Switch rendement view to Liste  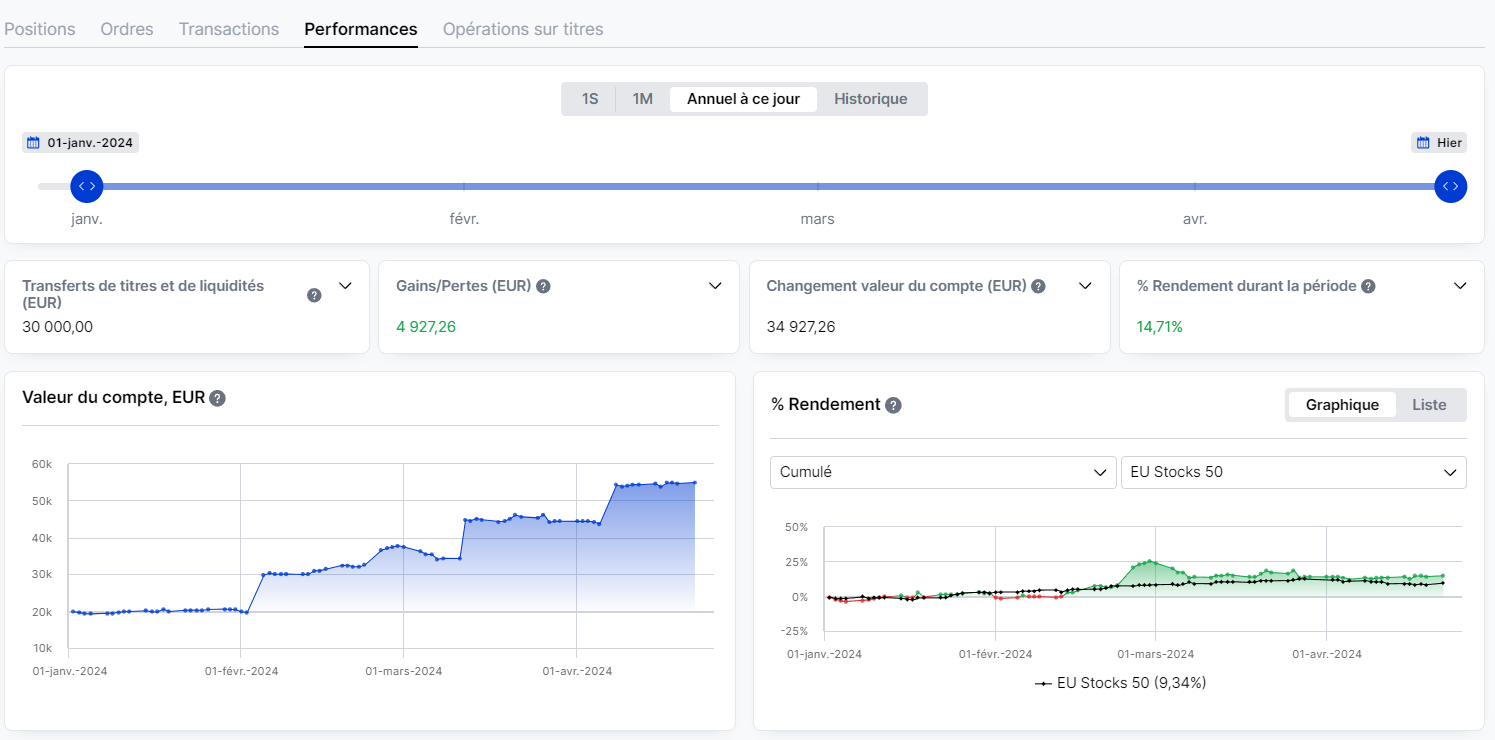[1429, 405]
